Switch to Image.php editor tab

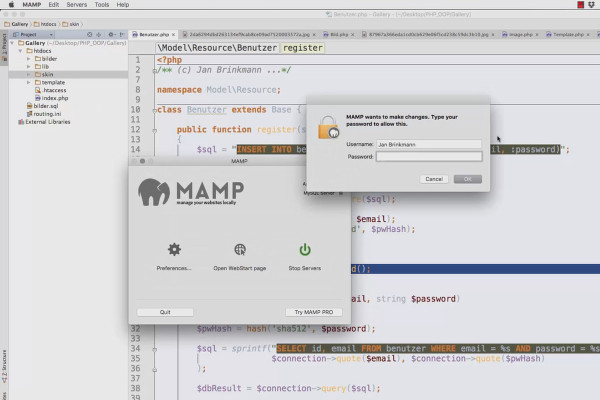518,34
